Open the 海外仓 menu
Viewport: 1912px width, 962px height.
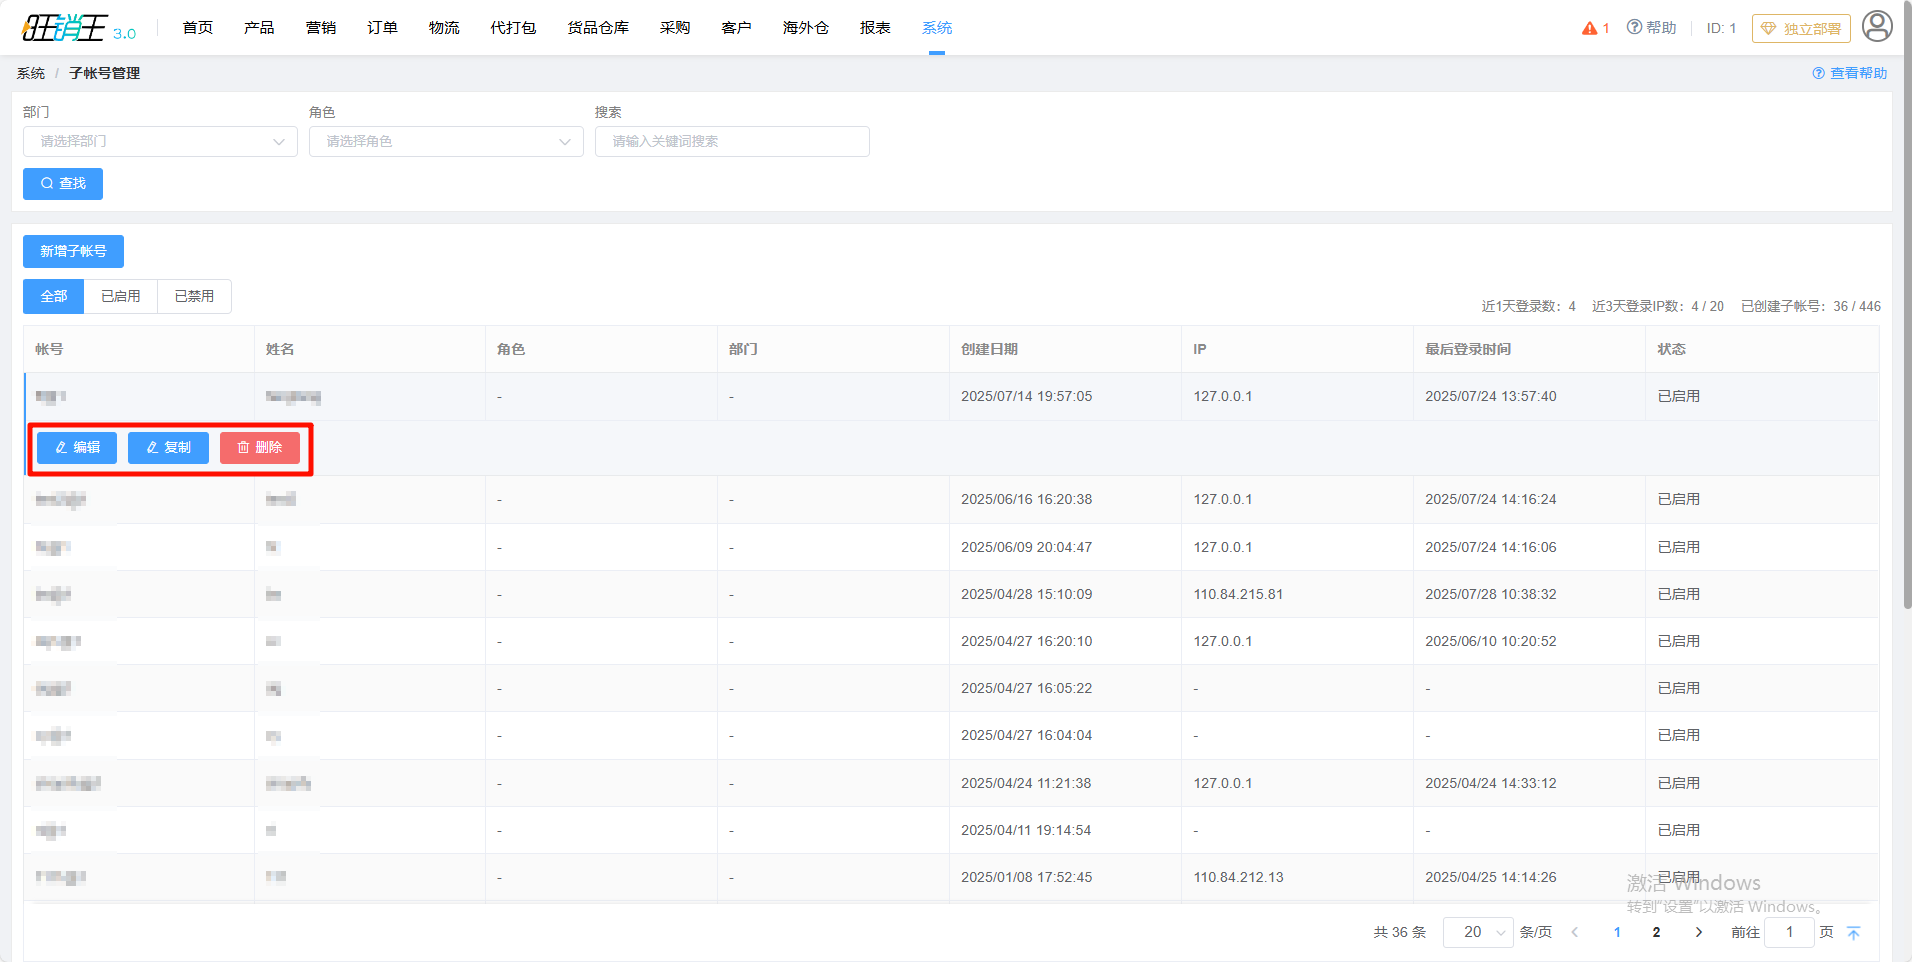806,28
